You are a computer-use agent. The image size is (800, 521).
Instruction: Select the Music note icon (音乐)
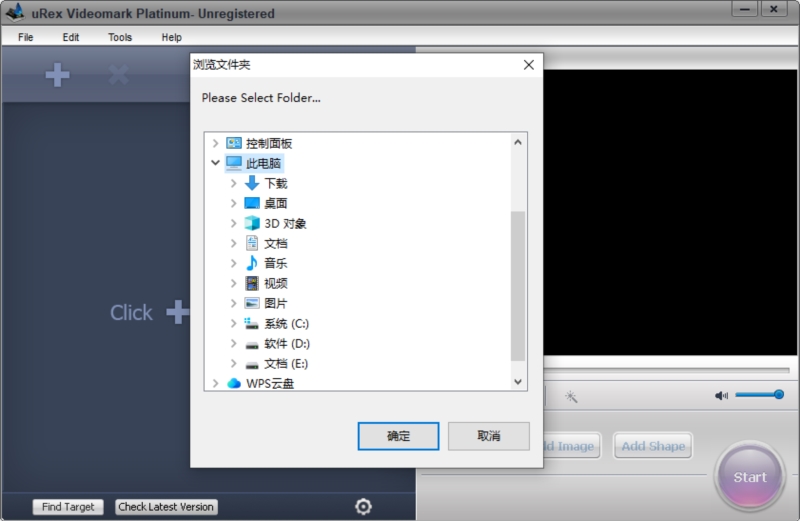(252, 263)
